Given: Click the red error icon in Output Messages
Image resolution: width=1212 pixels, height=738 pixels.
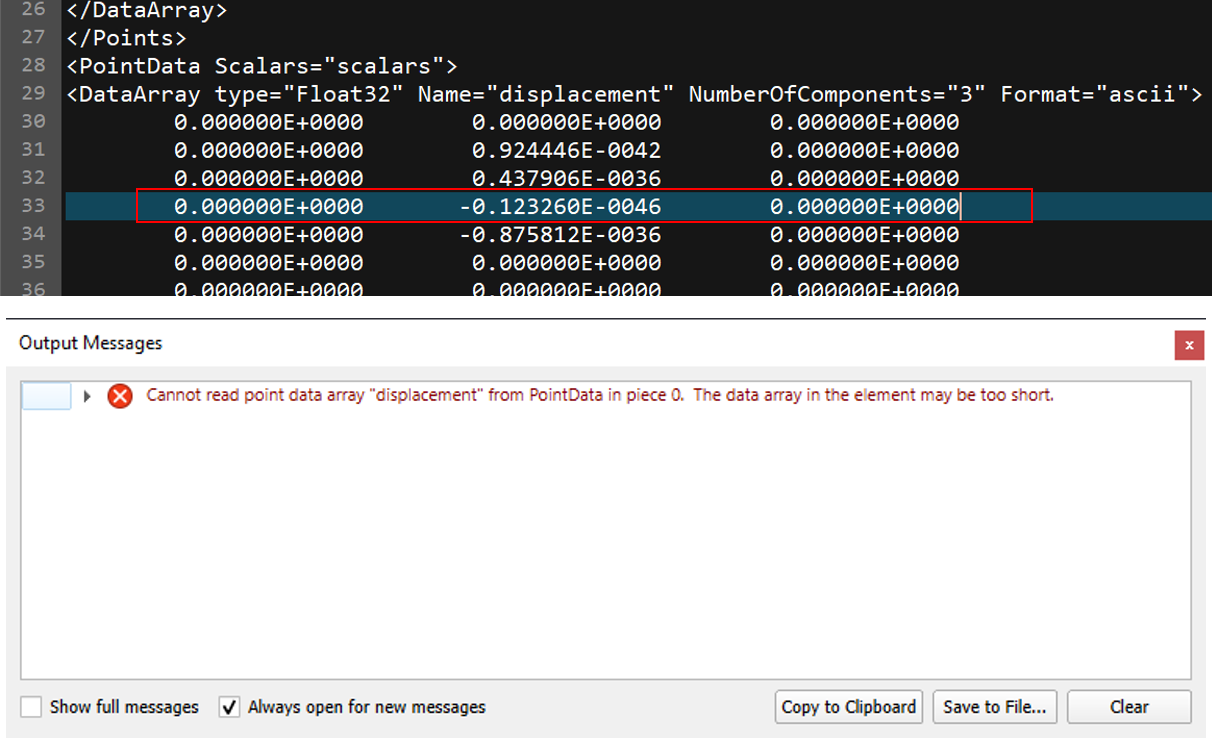Looking at the screenshot, I should [x=120, y=396].
